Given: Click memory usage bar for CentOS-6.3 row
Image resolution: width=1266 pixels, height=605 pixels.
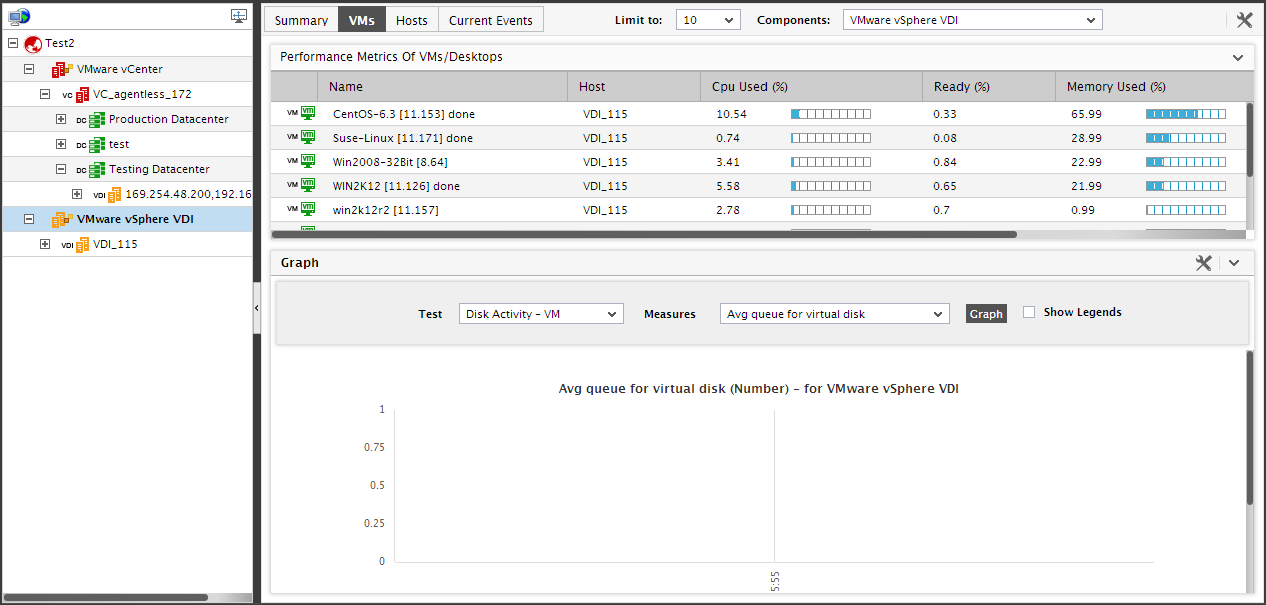Looking at the screenshot, I should click(1186, 114).
